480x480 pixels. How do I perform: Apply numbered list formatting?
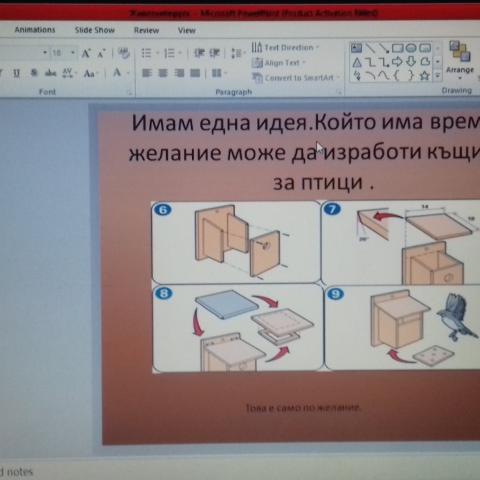tap(169, 53)
